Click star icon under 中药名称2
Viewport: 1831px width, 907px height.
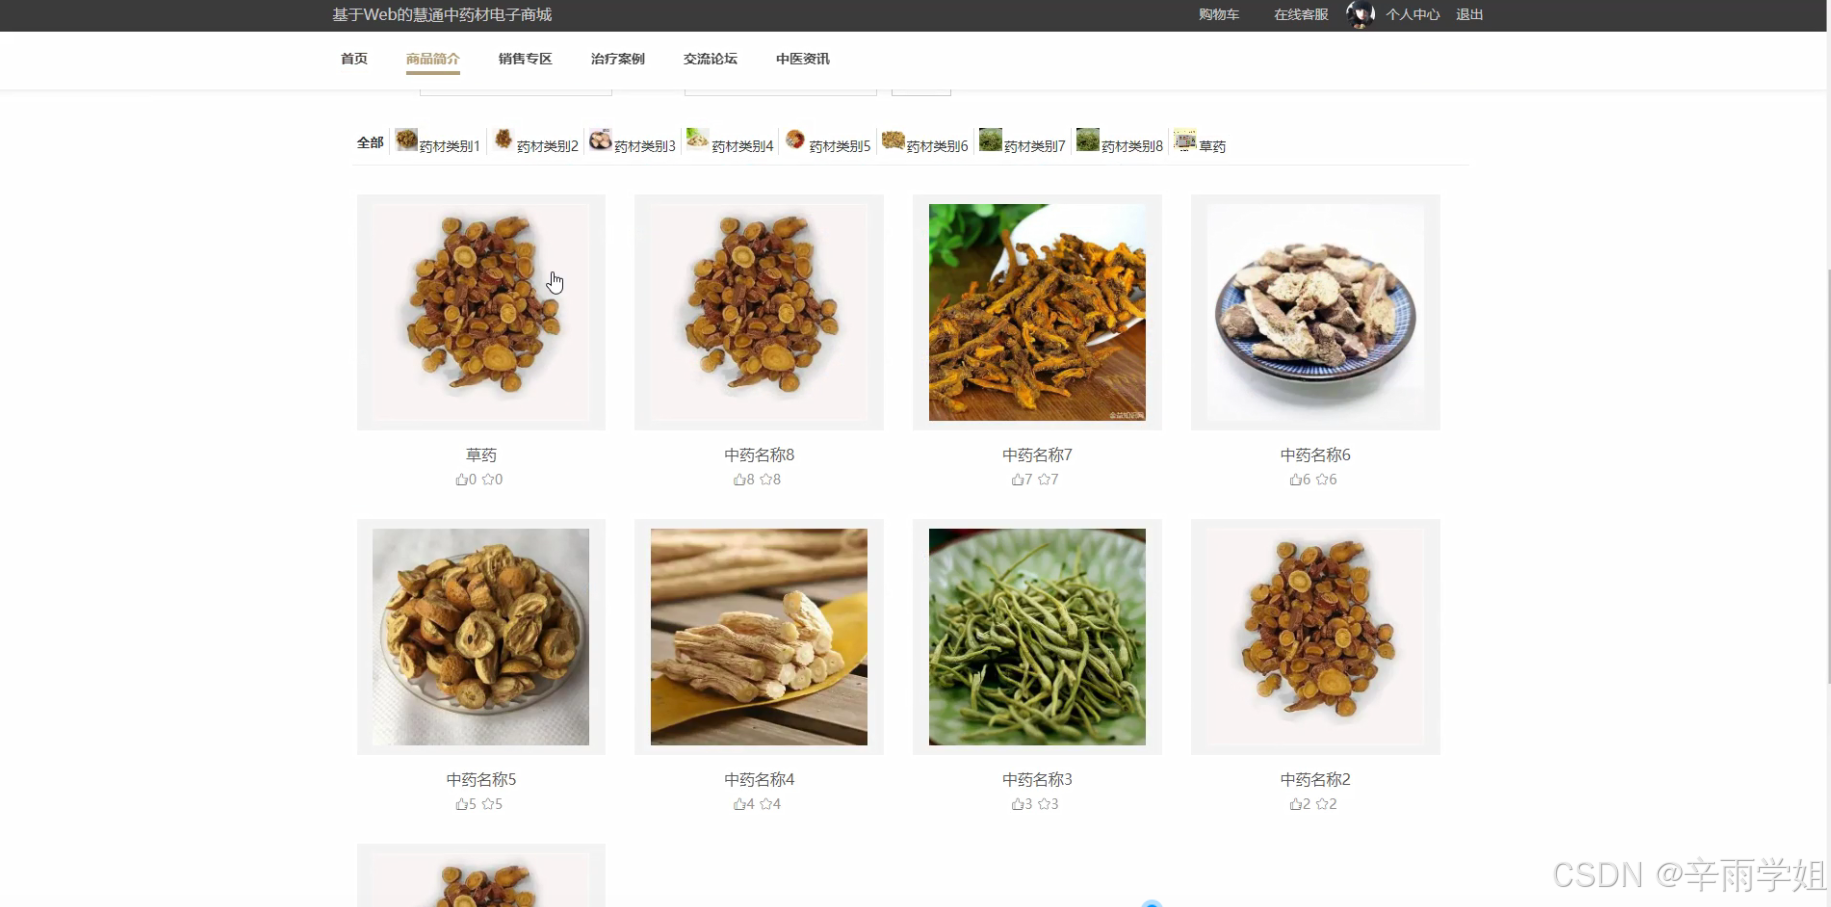coord(1321,804)
